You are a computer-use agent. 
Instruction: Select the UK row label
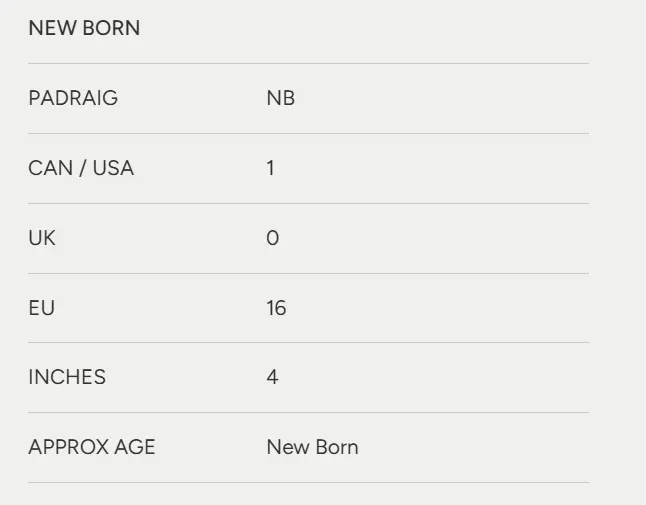(x=42, y=238)
